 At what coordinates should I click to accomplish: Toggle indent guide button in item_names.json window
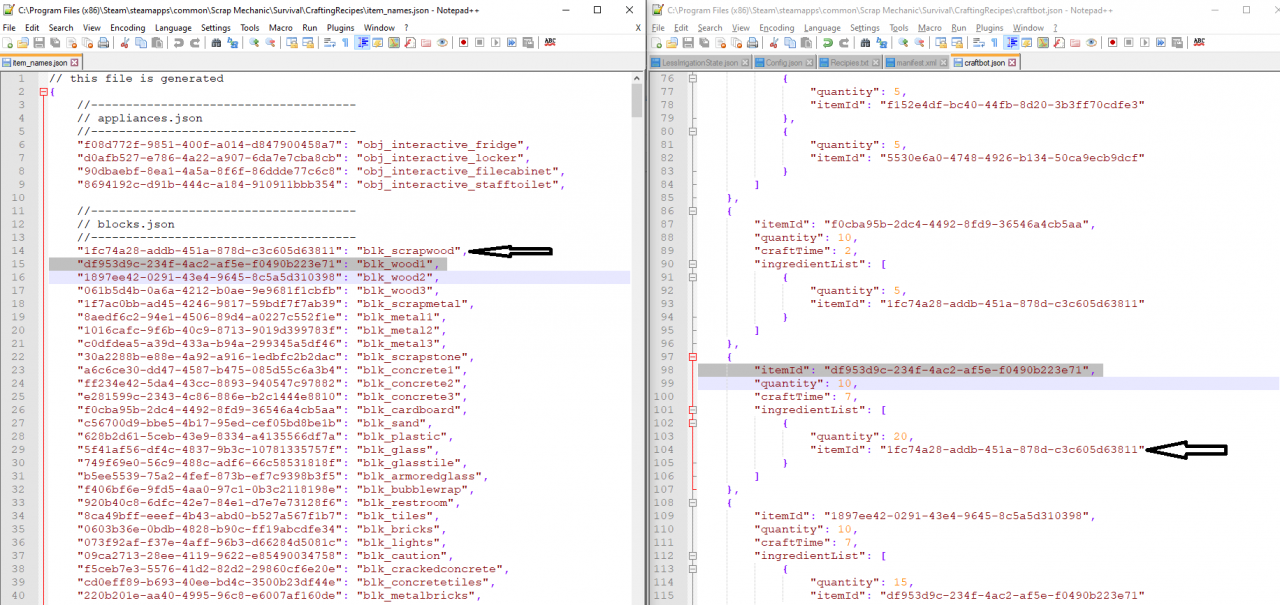pos(361,43)
